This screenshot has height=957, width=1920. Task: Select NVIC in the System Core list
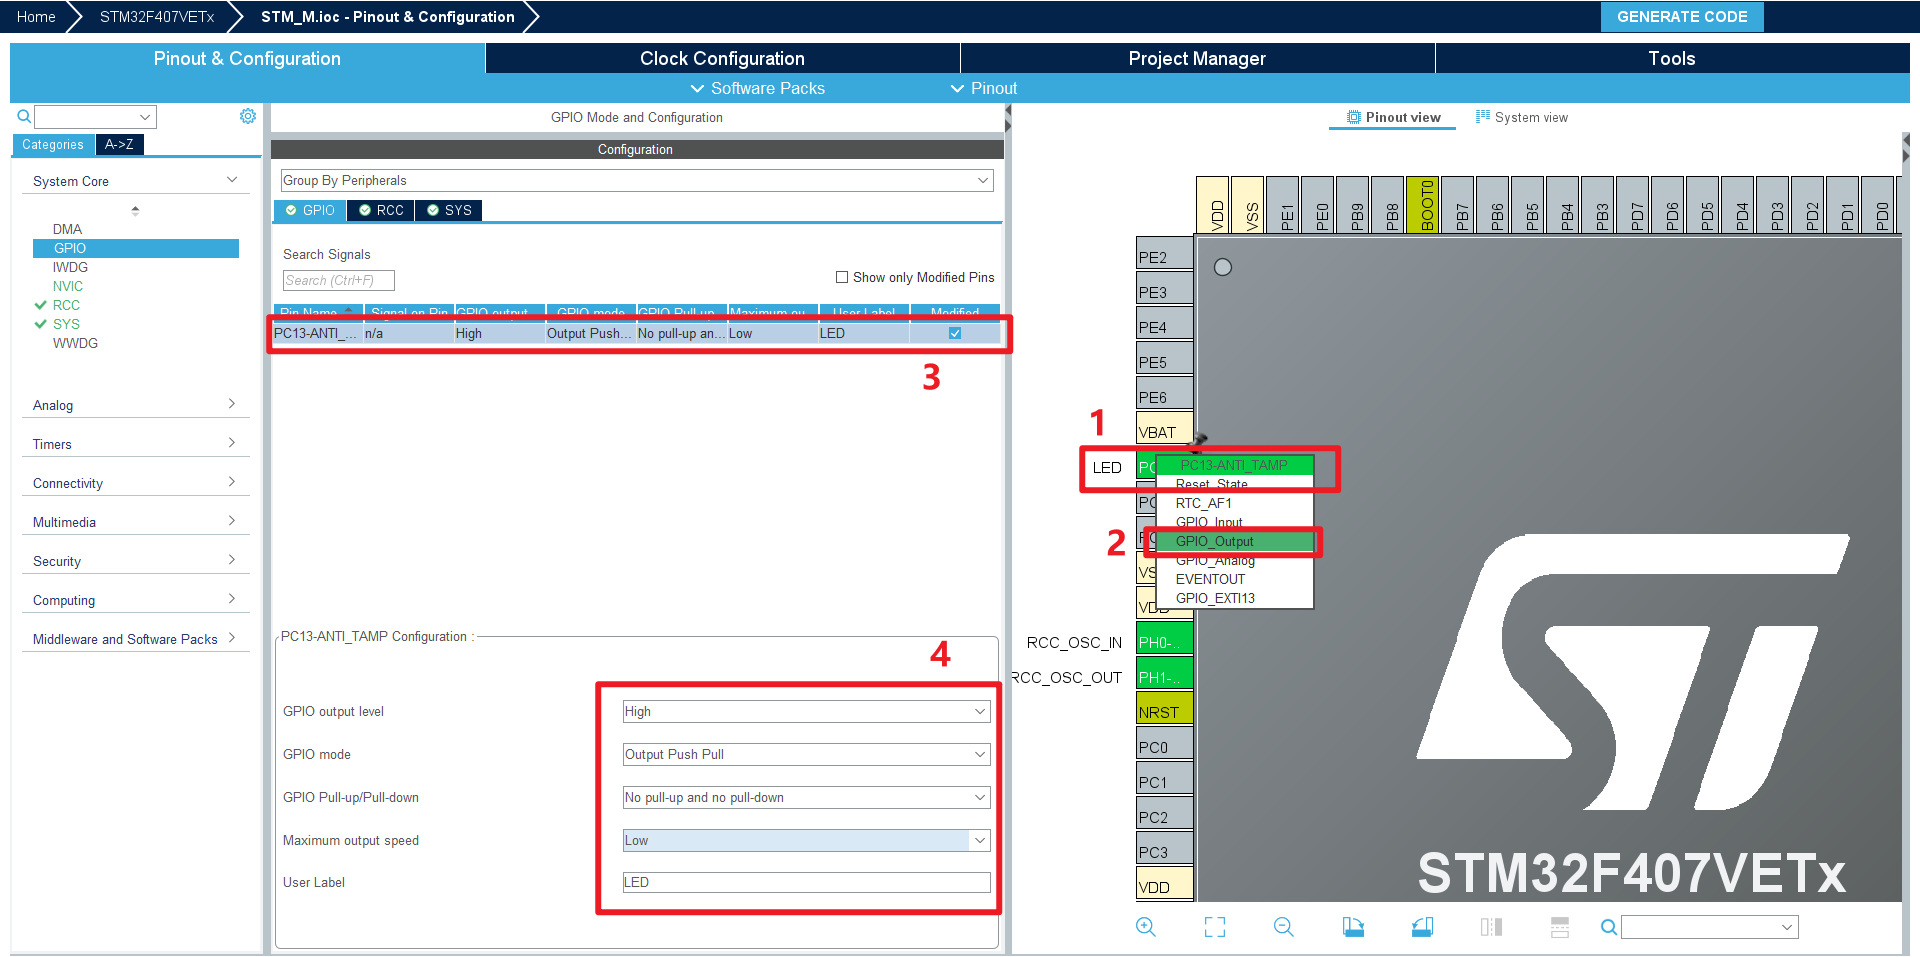(68, 286)
